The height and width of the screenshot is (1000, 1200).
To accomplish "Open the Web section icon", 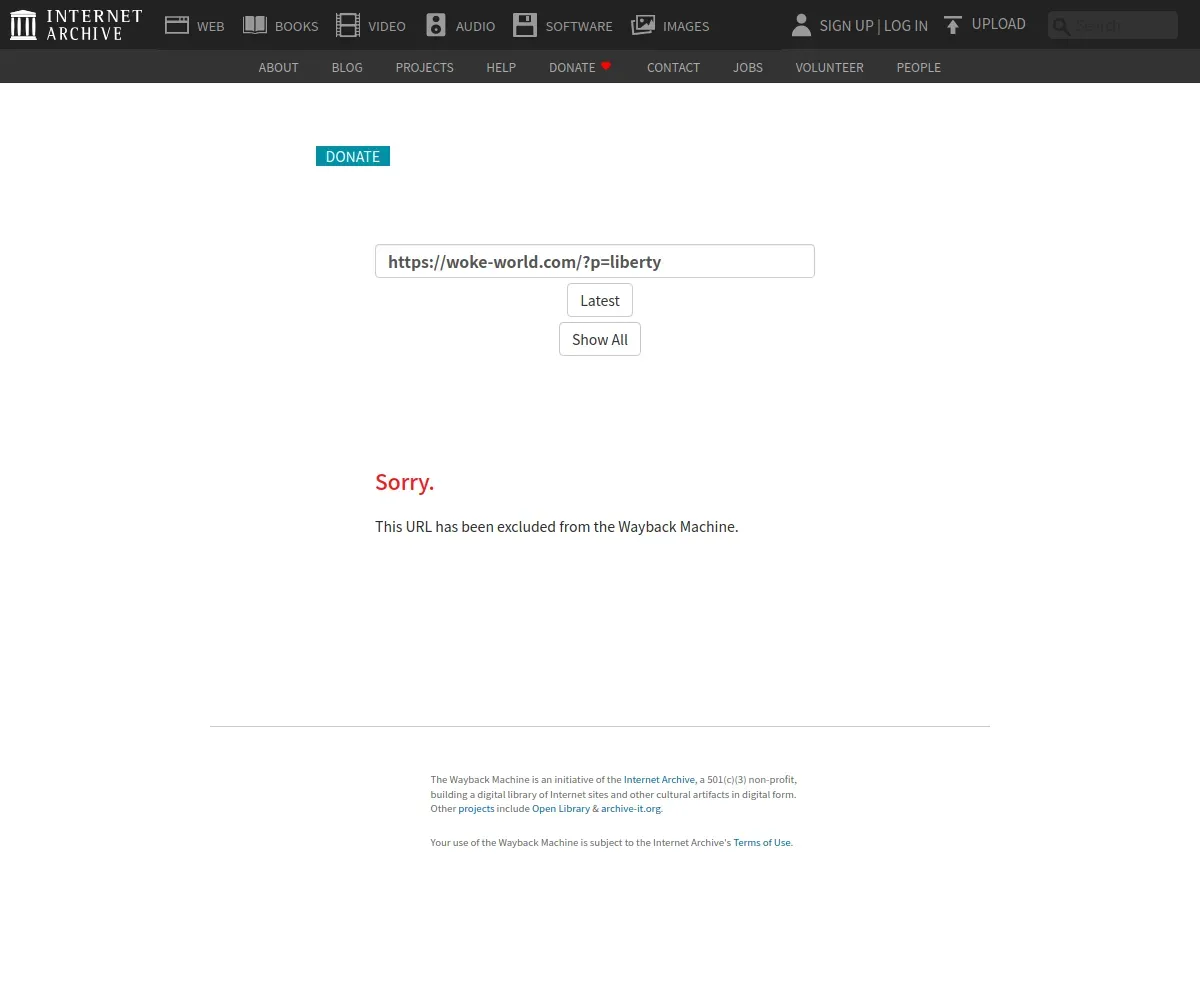I will coord(177,25).
